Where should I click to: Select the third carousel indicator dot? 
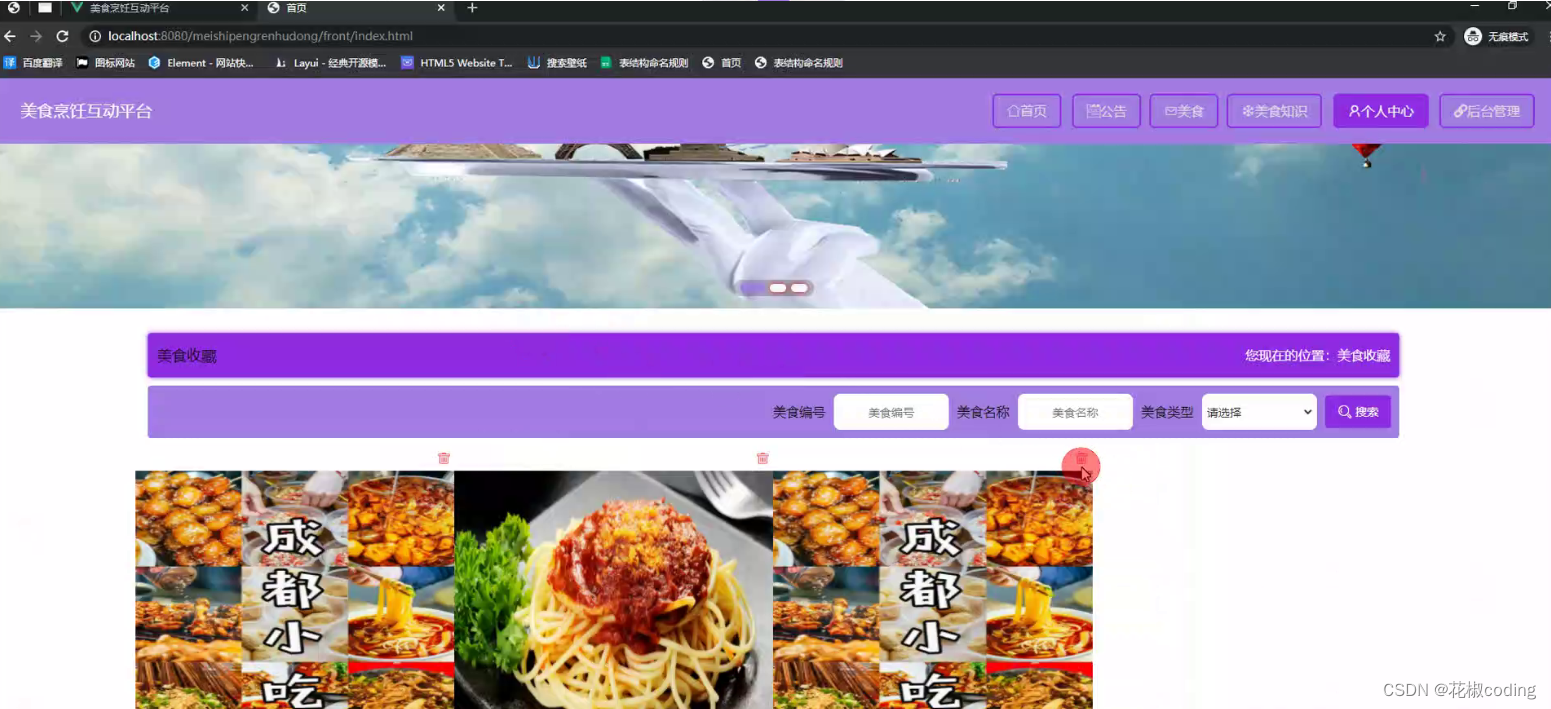coord(799,288)
